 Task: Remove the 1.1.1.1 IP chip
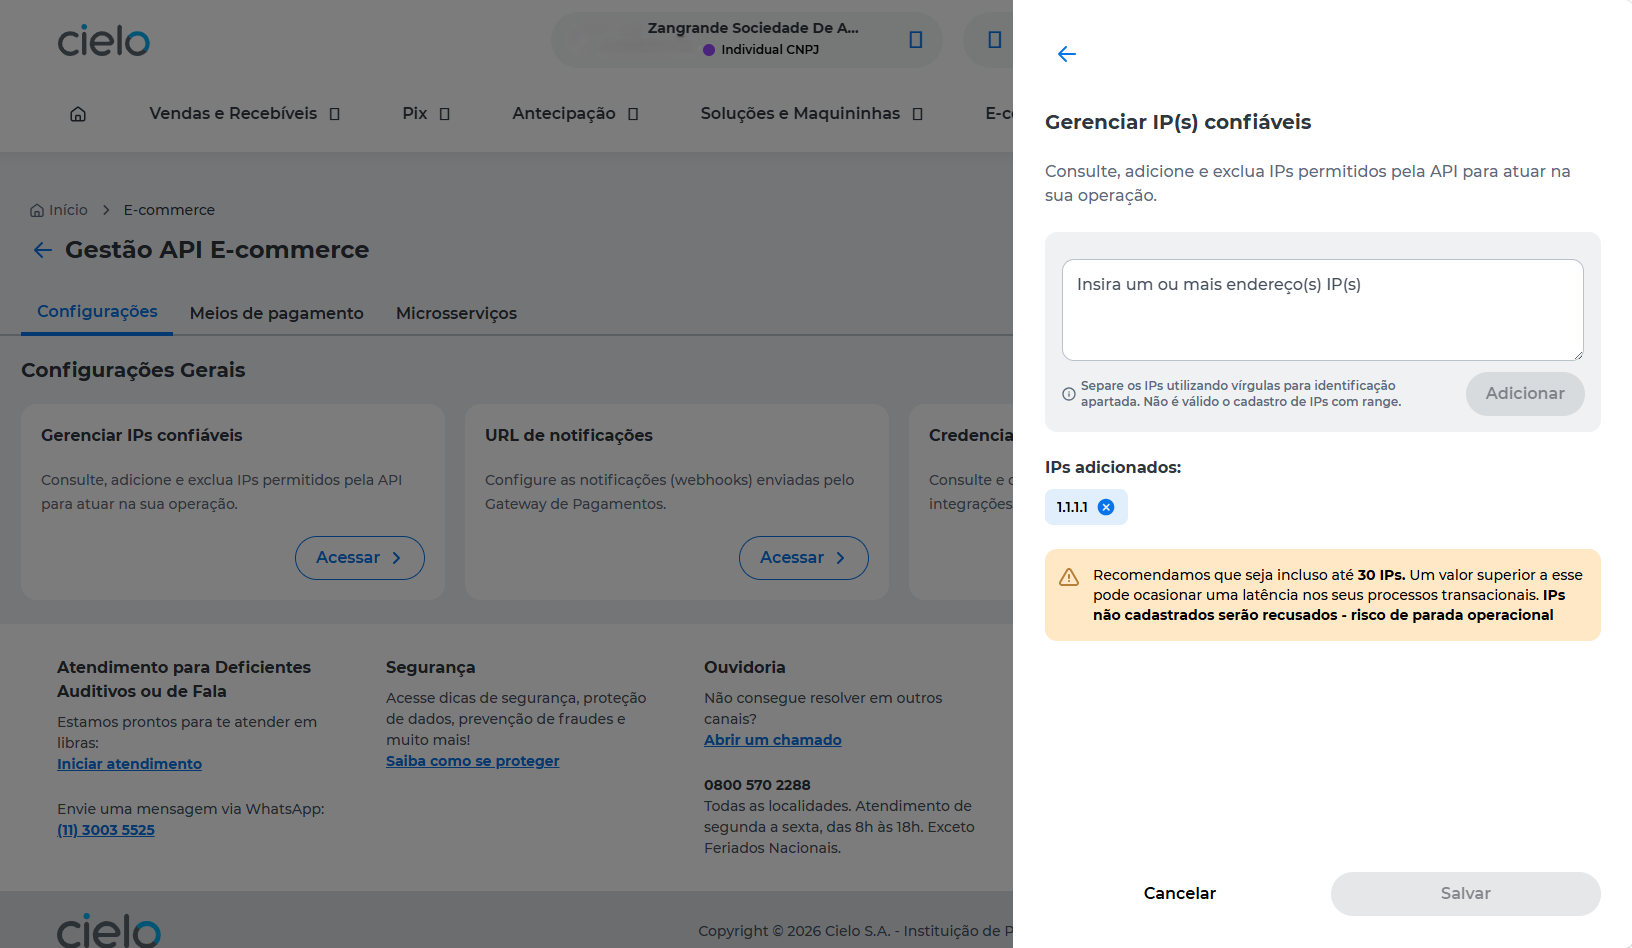(x=1106, y=507)
